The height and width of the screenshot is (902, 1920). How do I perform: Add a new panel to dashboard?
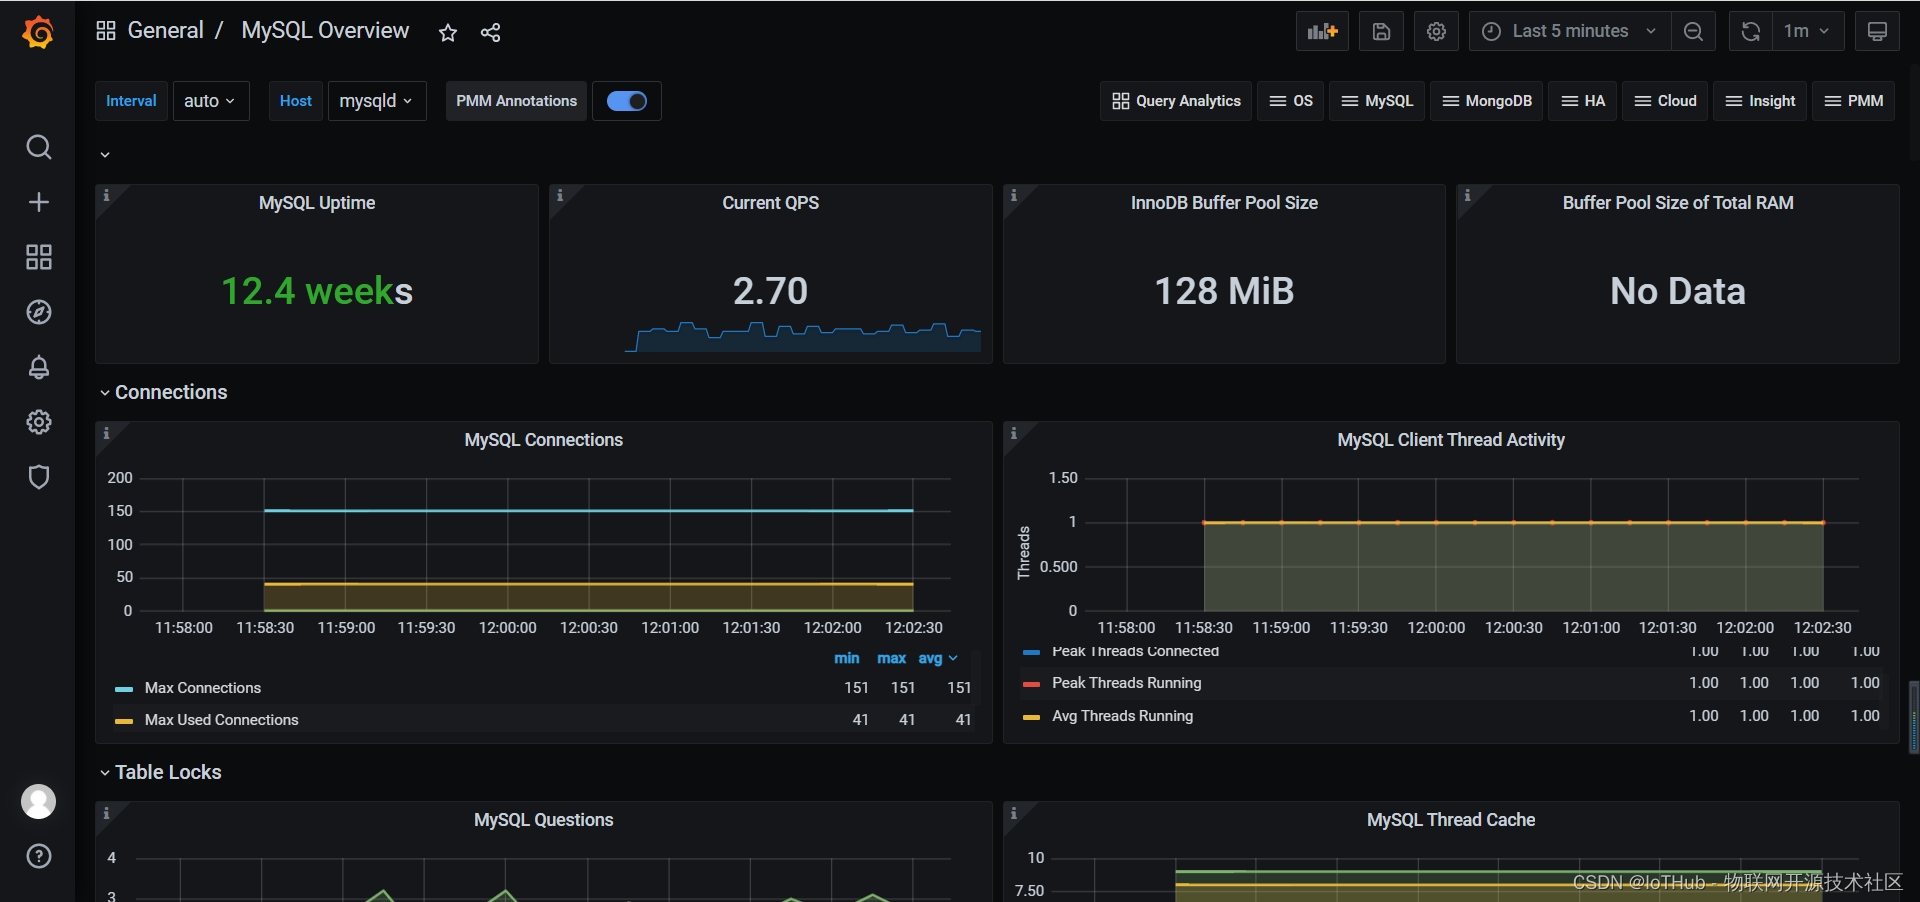[1322, 31]
